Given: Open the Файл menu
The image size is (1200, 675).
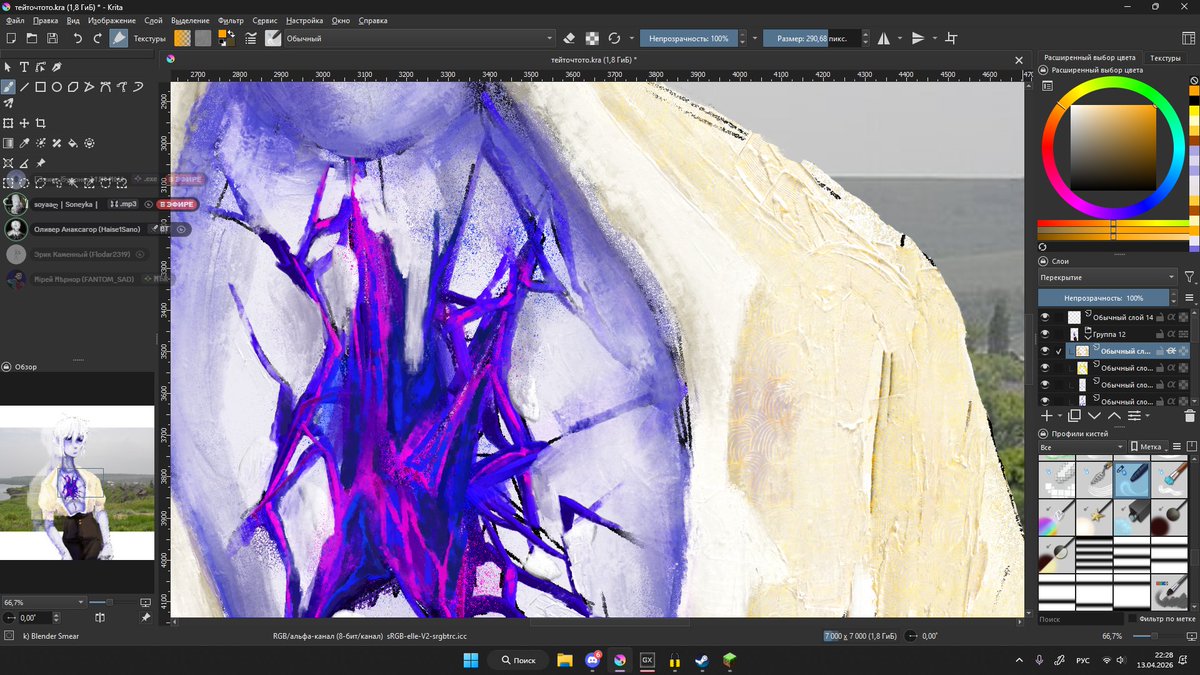Looking at the screenshot, I should point(15,20).
